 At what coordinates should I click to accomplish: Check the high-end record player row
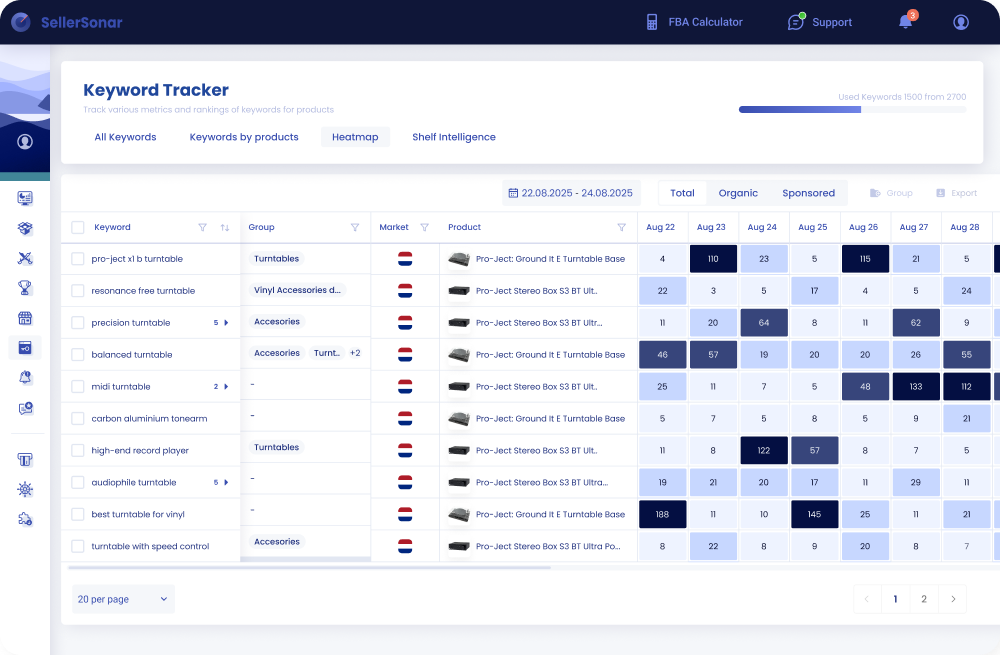point(78,450)
